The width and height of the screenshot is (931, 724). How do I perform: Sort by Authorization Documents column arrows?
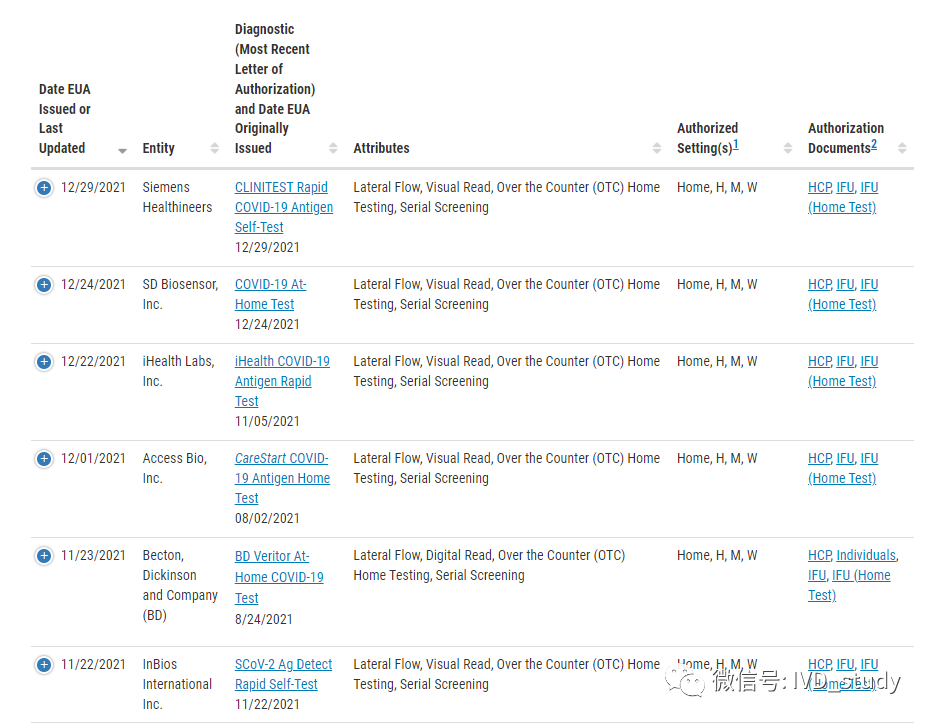click(x=902, y=148)
